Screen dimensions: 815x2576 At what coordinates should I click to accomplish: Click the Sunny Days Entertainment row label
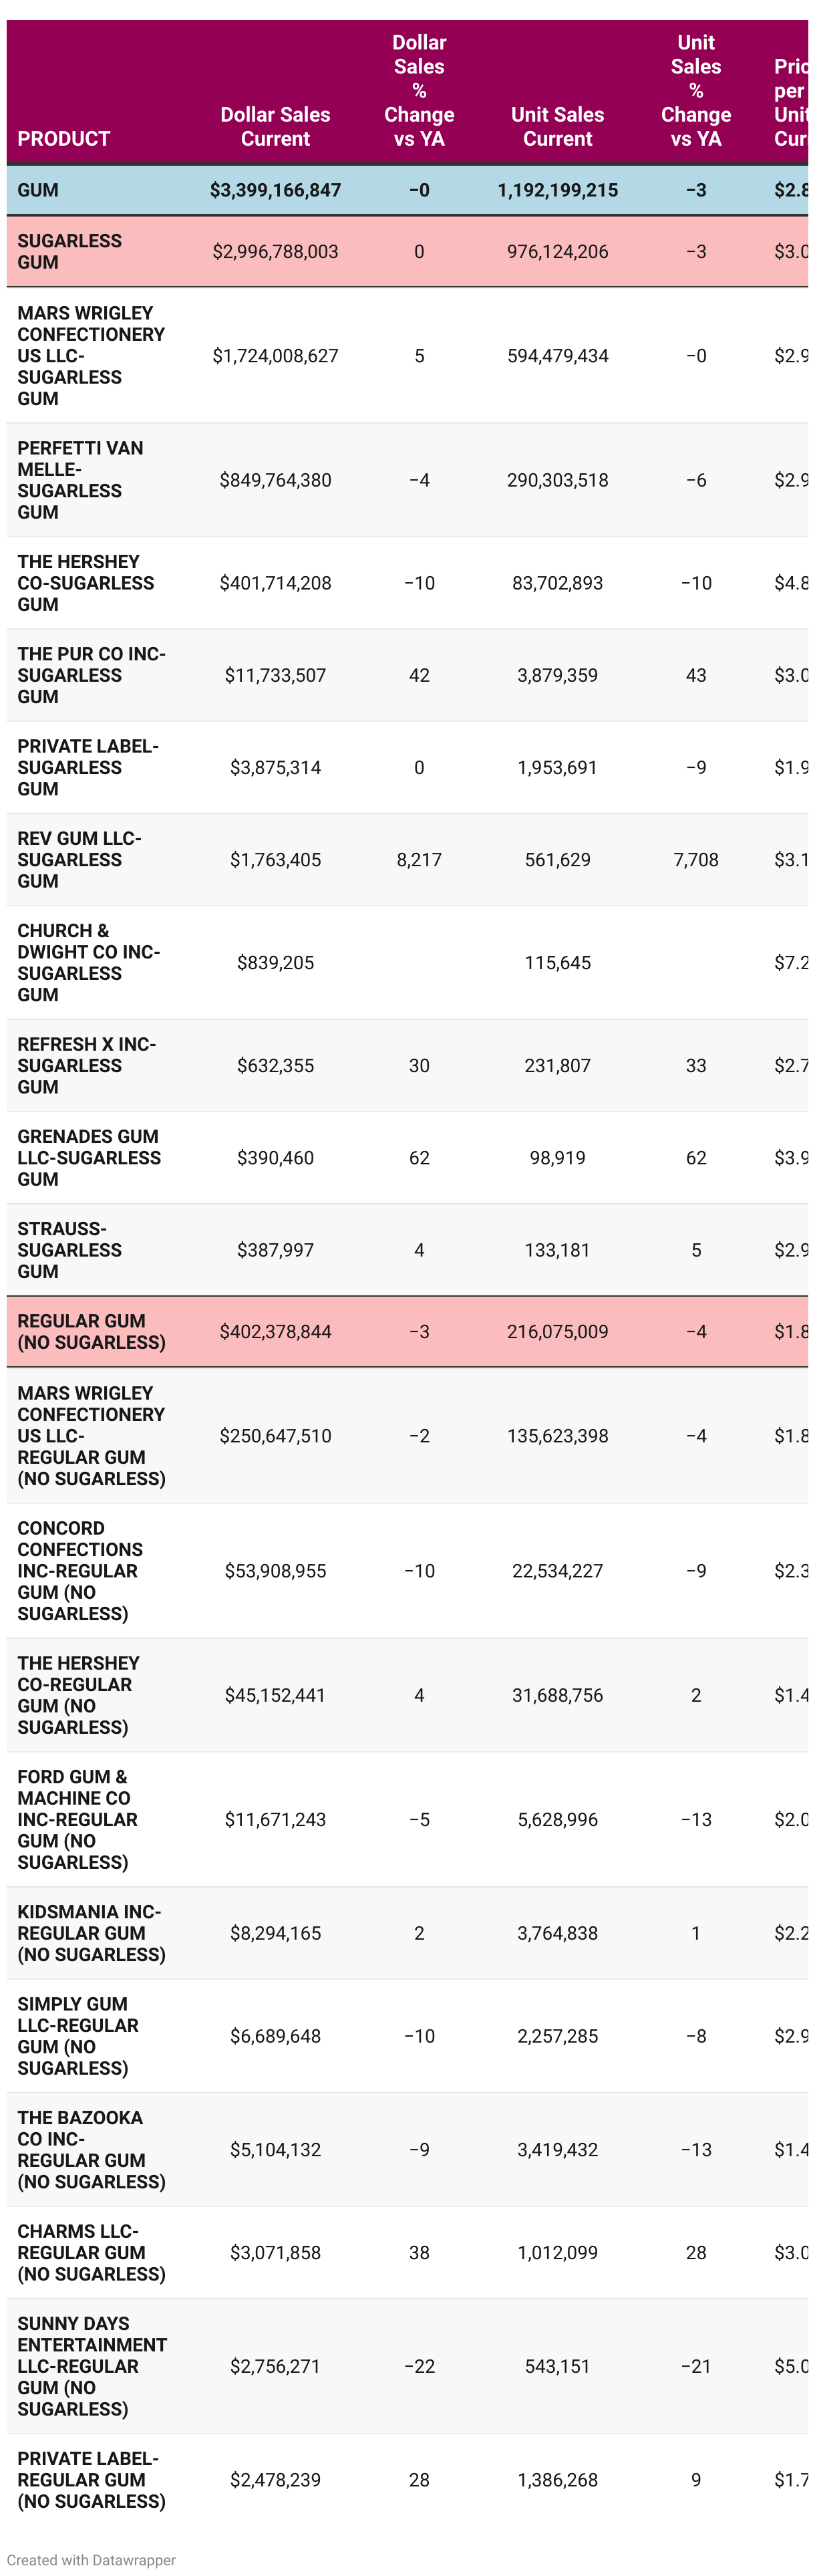click(x=91, y=2365)
